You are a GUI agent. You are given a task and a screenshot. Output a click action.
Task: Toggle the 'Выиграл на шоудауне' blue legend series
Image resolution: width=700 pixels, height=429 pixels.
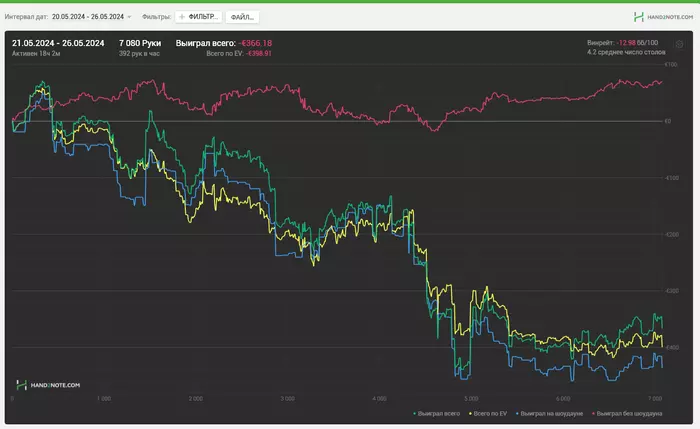(x=546, y=412)
